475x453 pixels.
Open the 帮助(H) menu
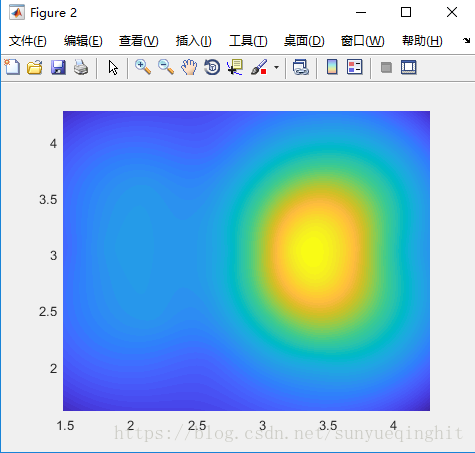[x=422, y=41]
